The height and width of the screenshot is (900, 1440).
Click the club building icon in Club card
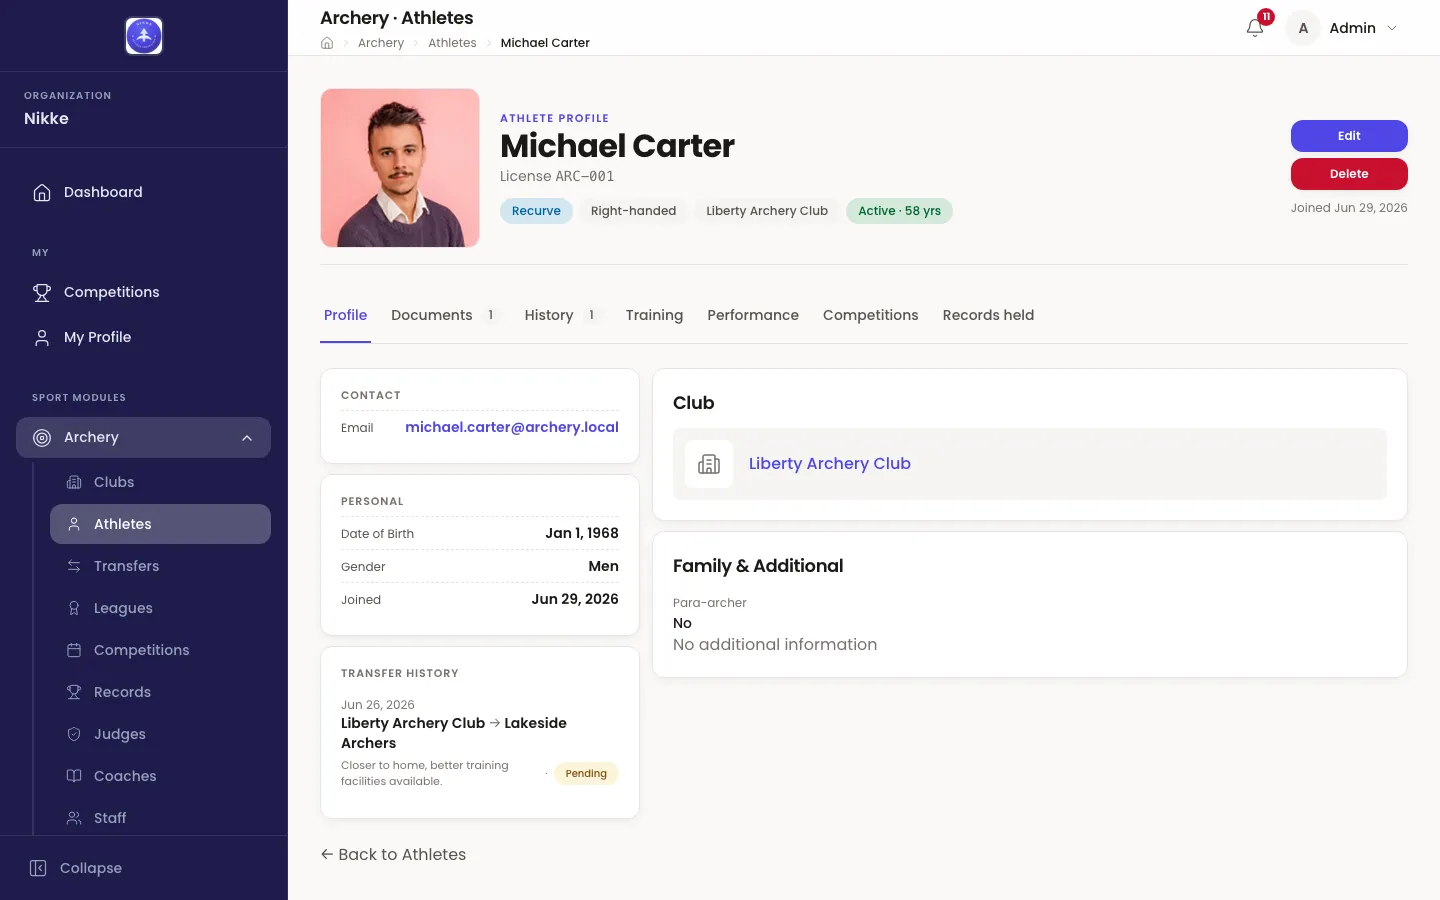point(709,464)
